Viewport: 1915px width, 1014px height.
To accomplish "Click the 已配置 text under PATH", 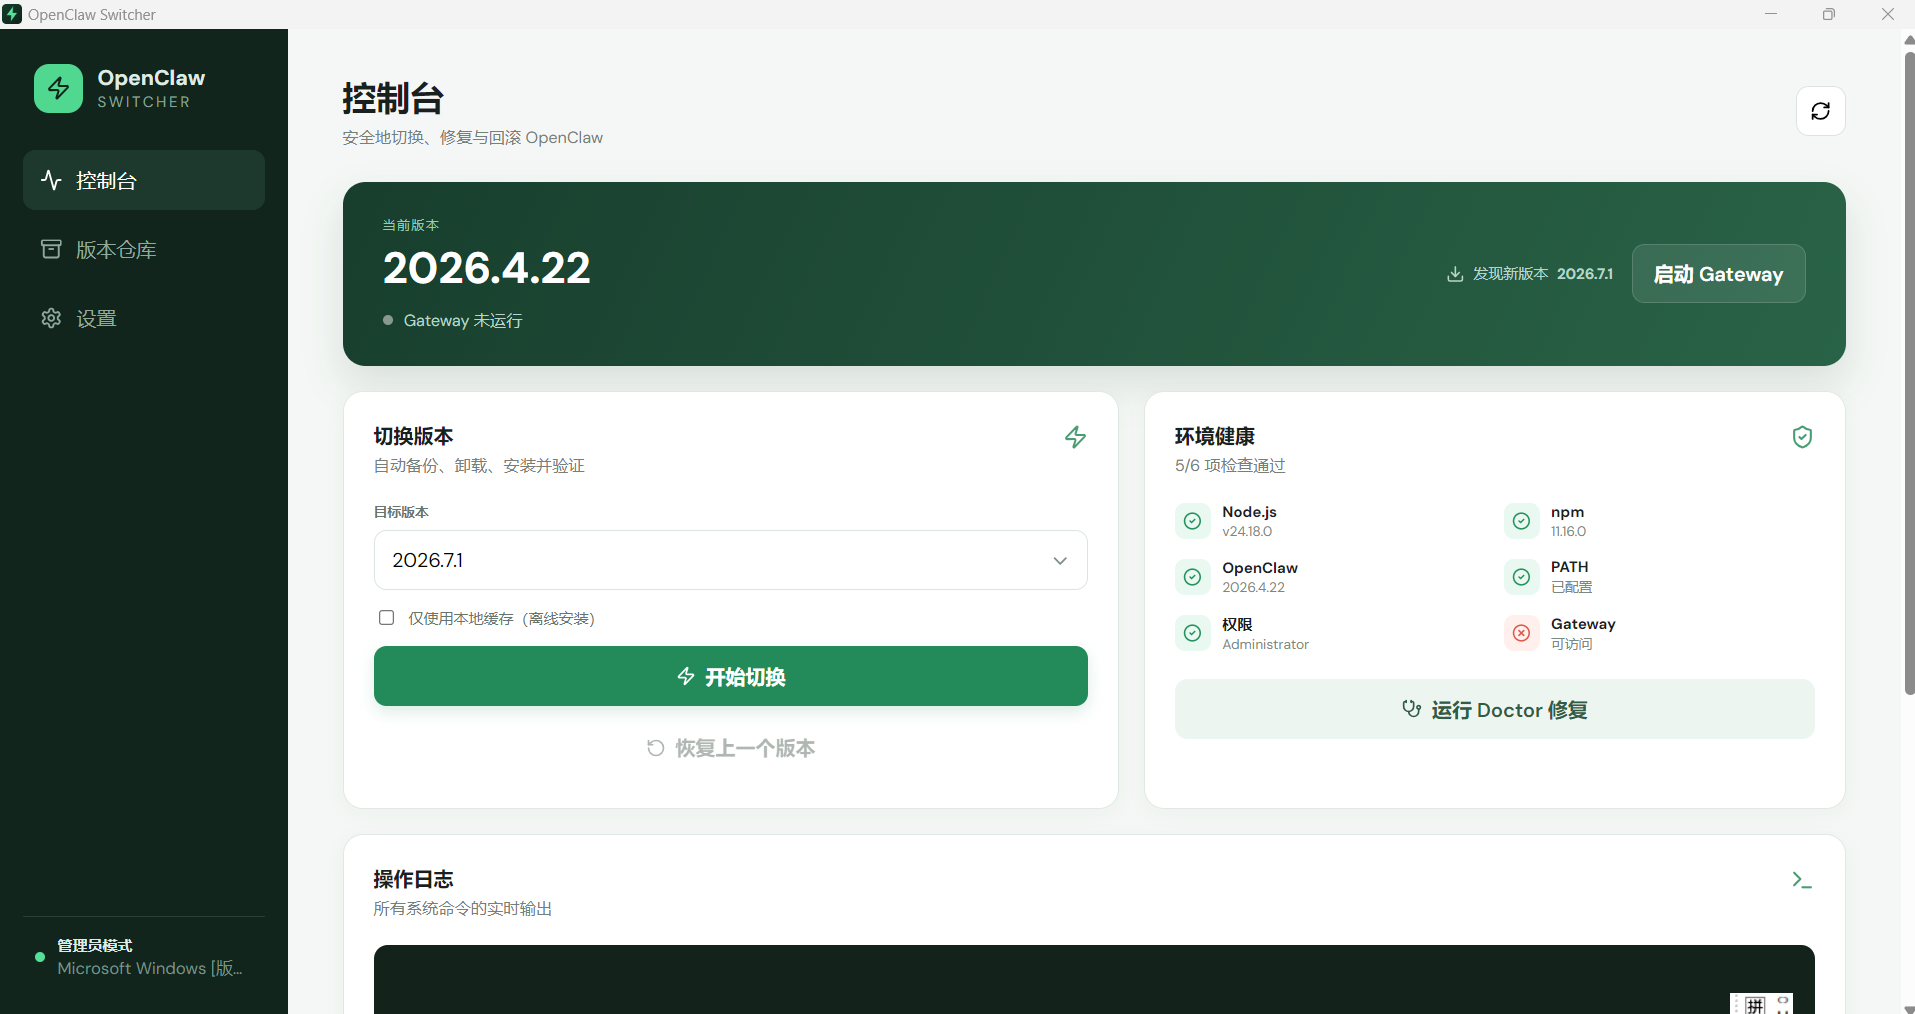I will [x=1571, y=588].
